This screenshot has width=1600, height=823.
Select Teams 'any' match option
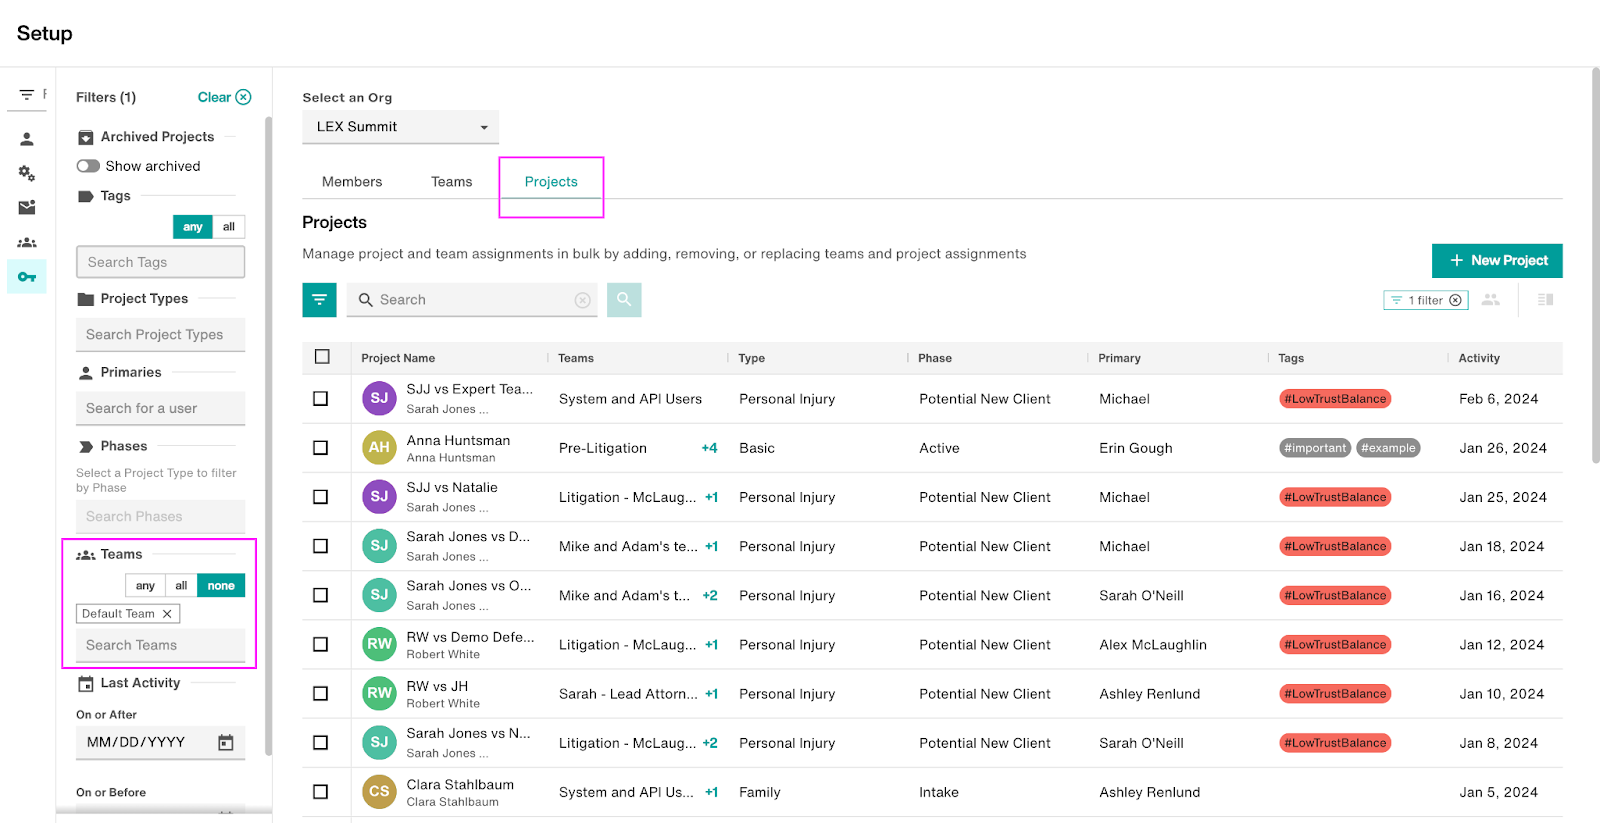click(145, 586)
